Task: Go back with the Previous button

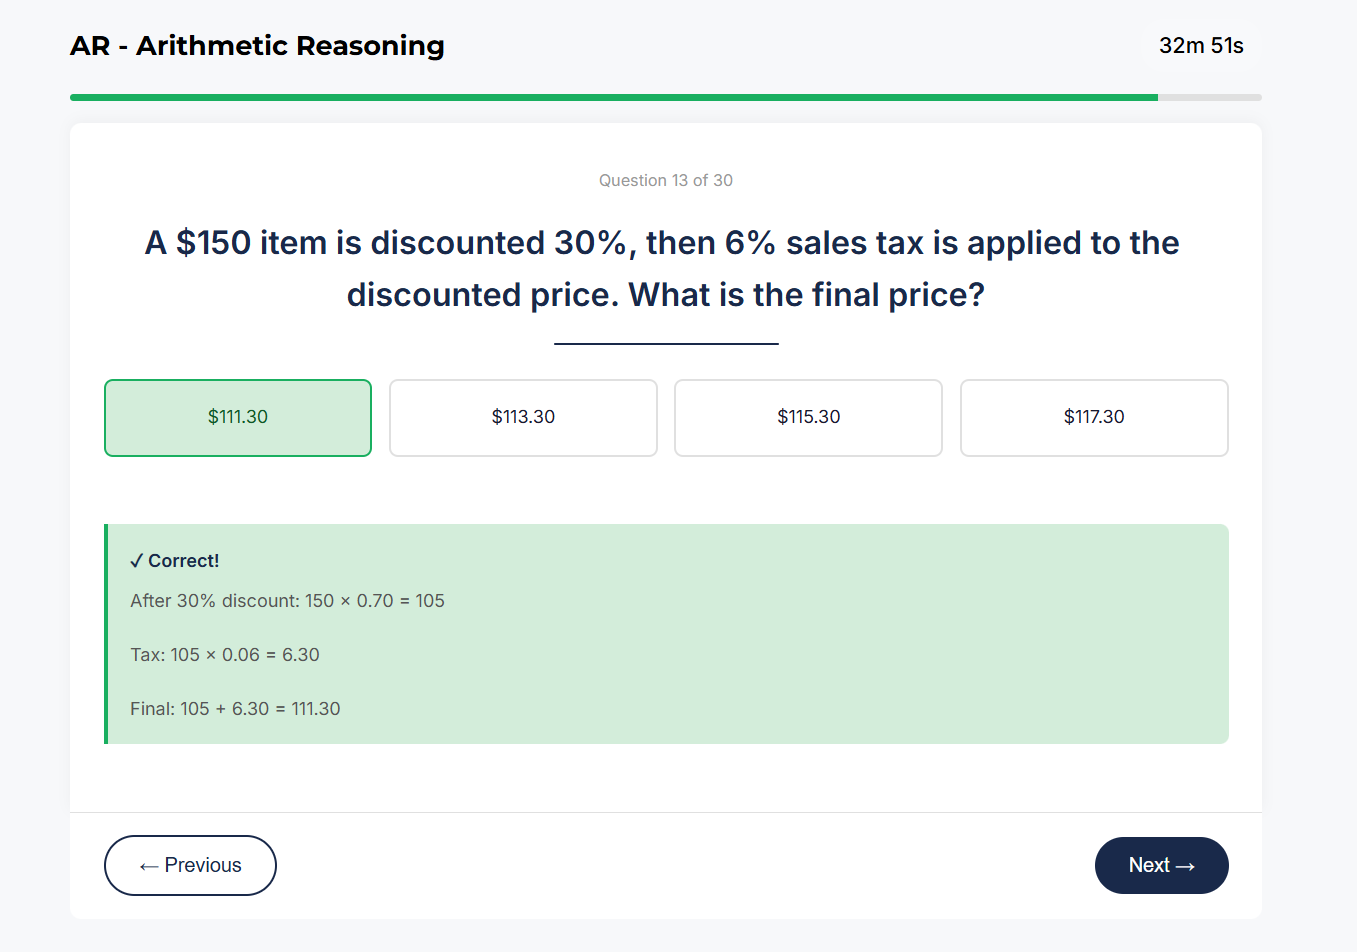Action: (190, 865)
